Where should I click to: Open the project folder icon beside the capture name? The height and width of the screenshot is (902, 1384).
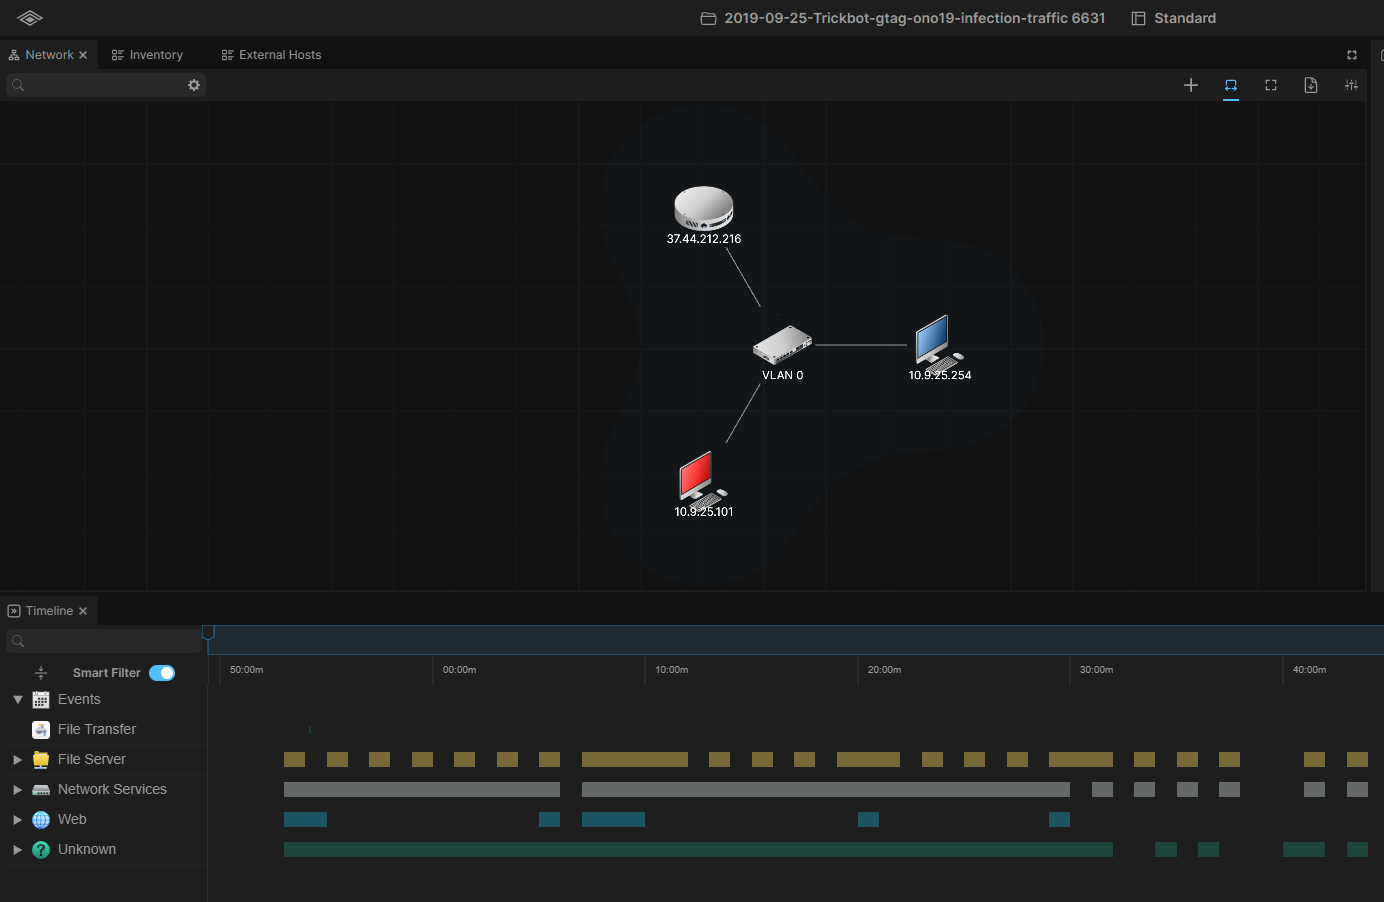708,18
